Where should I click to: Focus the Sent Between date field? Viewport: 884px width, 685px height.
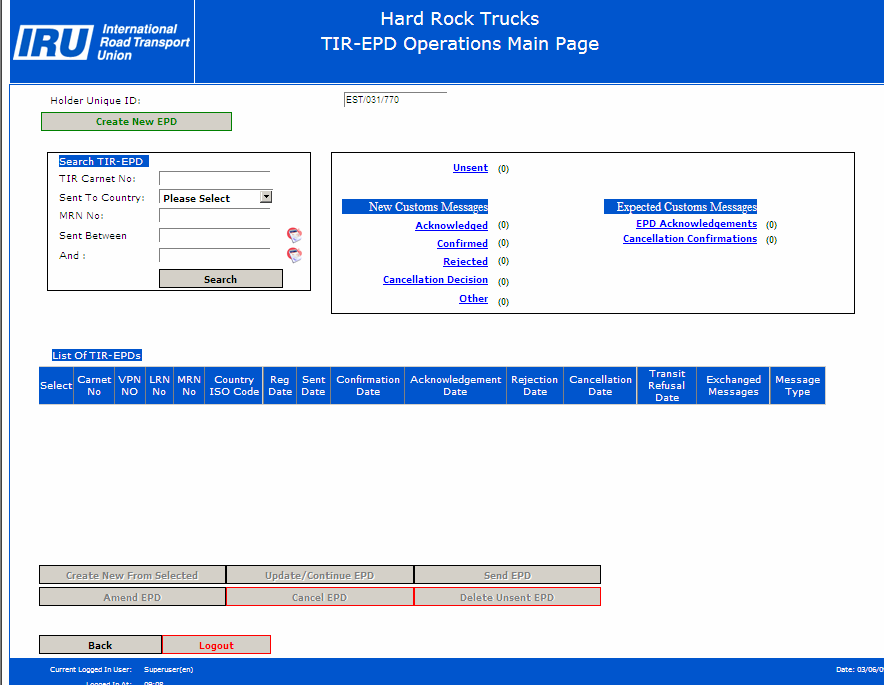(215, 235)
